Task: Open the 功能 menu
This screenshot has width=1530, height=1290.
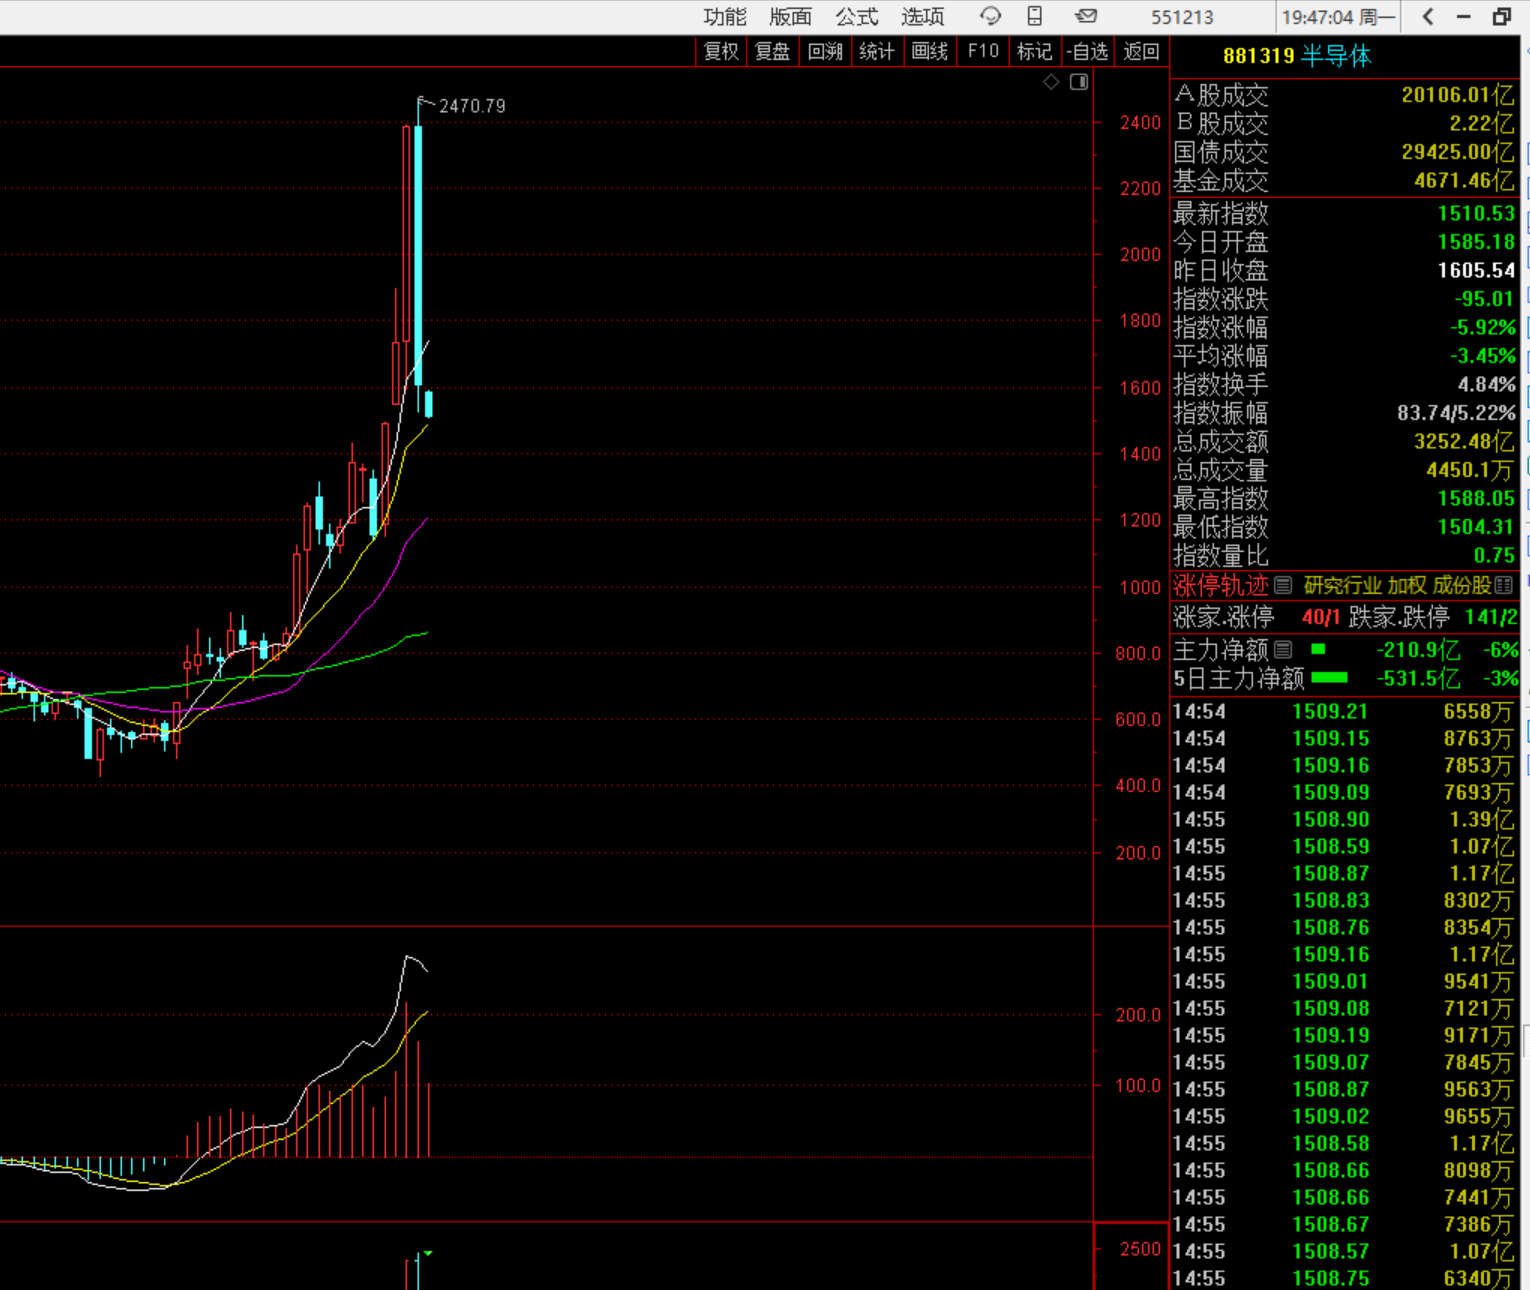Action: 725,17
